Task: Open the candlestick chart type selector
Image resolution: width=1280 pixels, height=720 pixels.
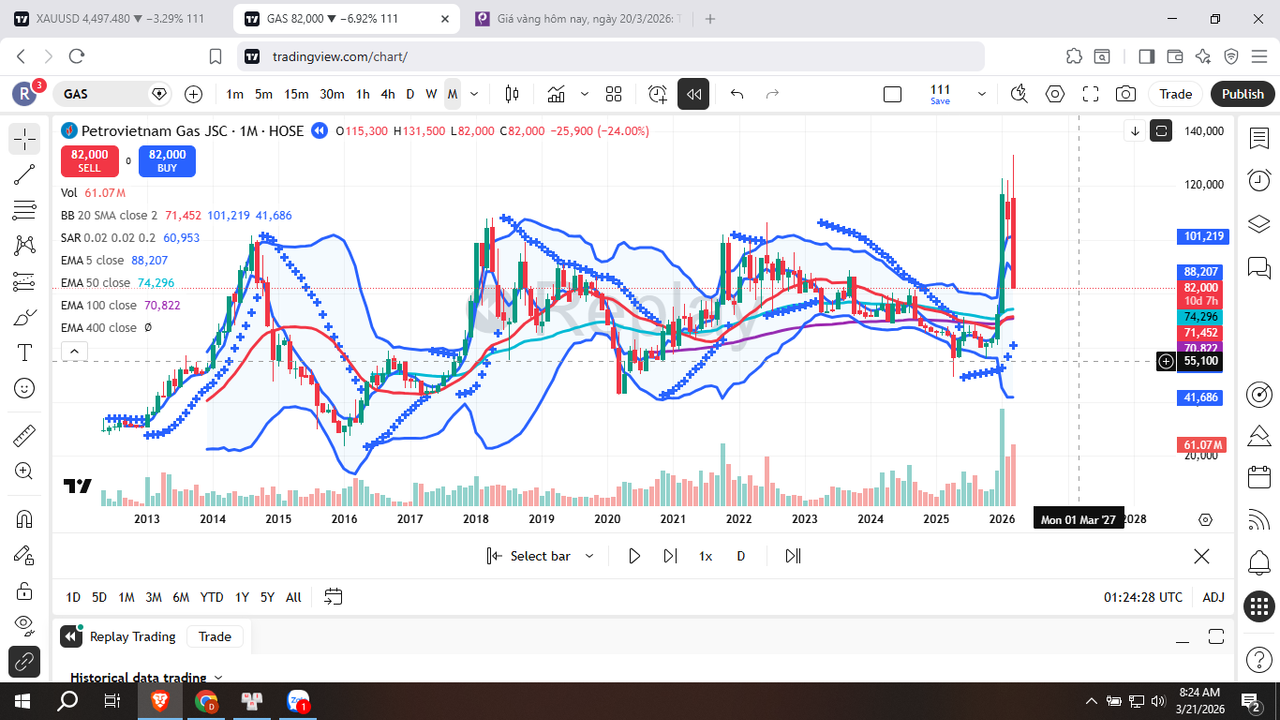Action: coord(512,94)
